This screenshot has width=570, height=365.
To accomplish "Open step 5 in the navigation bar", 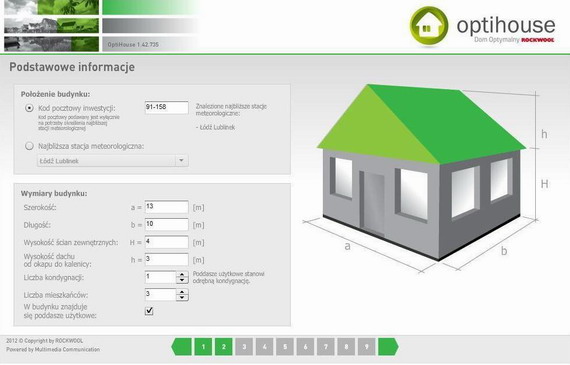I will [285, 346].
